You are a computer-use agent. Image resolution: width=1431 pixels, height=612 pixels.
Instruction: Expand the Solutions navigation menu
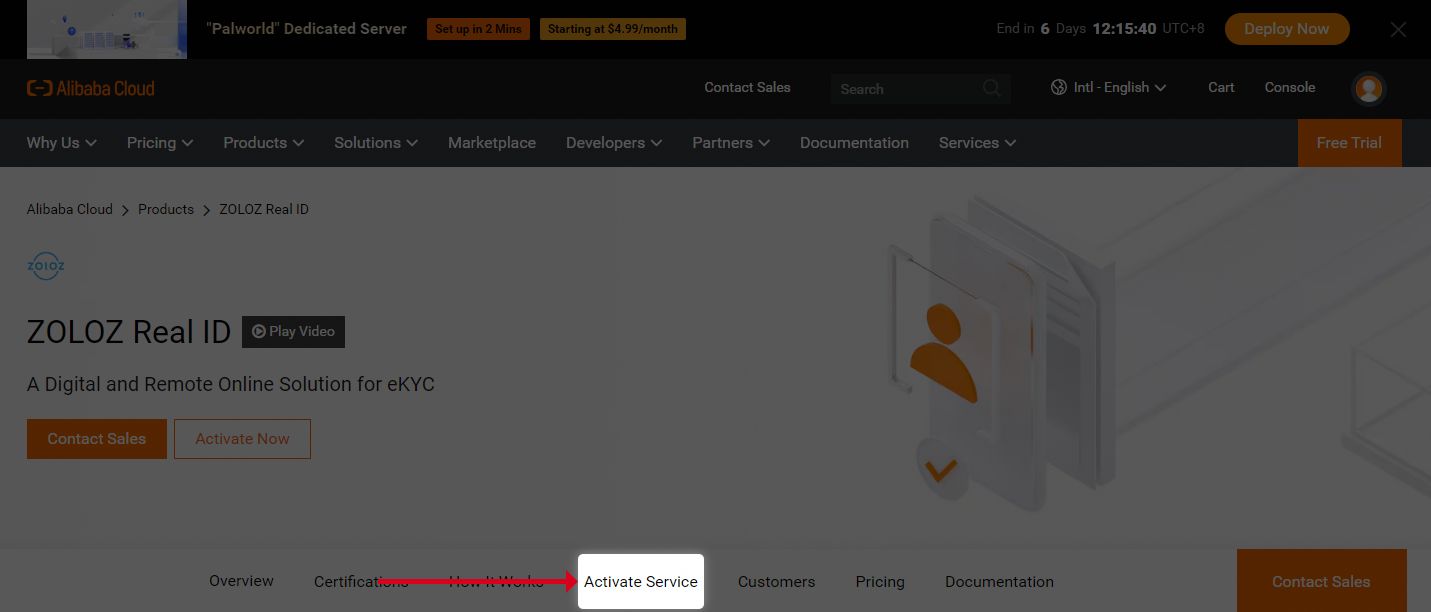tap(376, 143)
